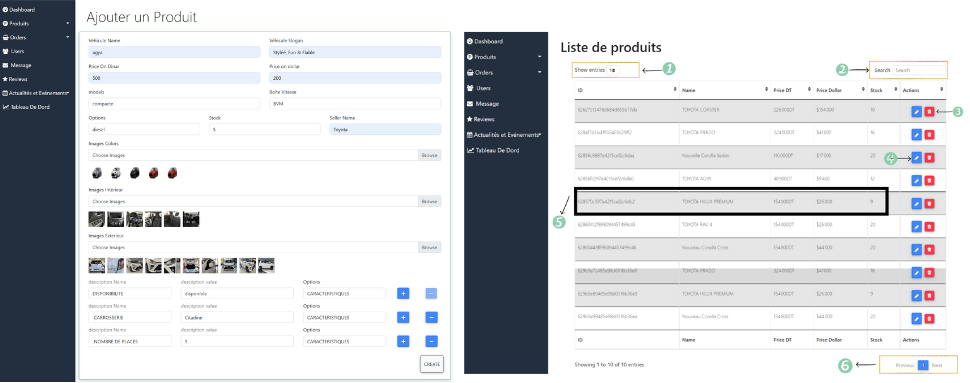The image size is (970, 383).
Task: Sort products by Price Dollar column arrows
Action: [863, 90]
